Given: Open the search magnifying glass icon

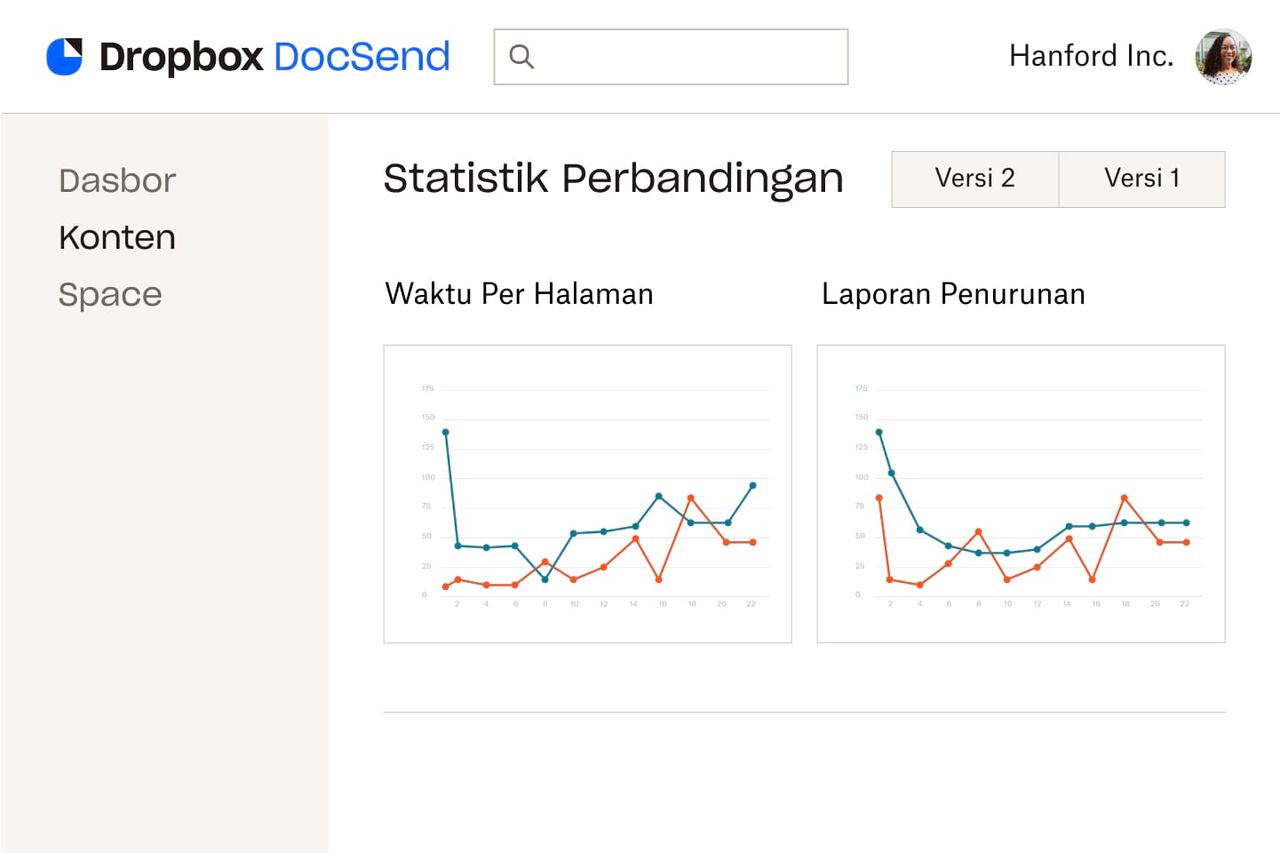Looking at the screenshot, I should pyautogui.click(x=522, y=57).
